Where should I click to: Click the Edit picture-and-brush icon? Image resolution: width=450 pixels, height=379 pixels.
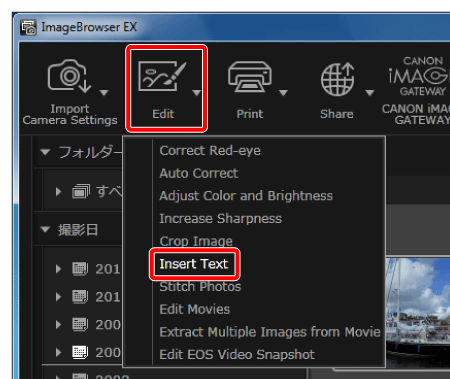point(162,76)
